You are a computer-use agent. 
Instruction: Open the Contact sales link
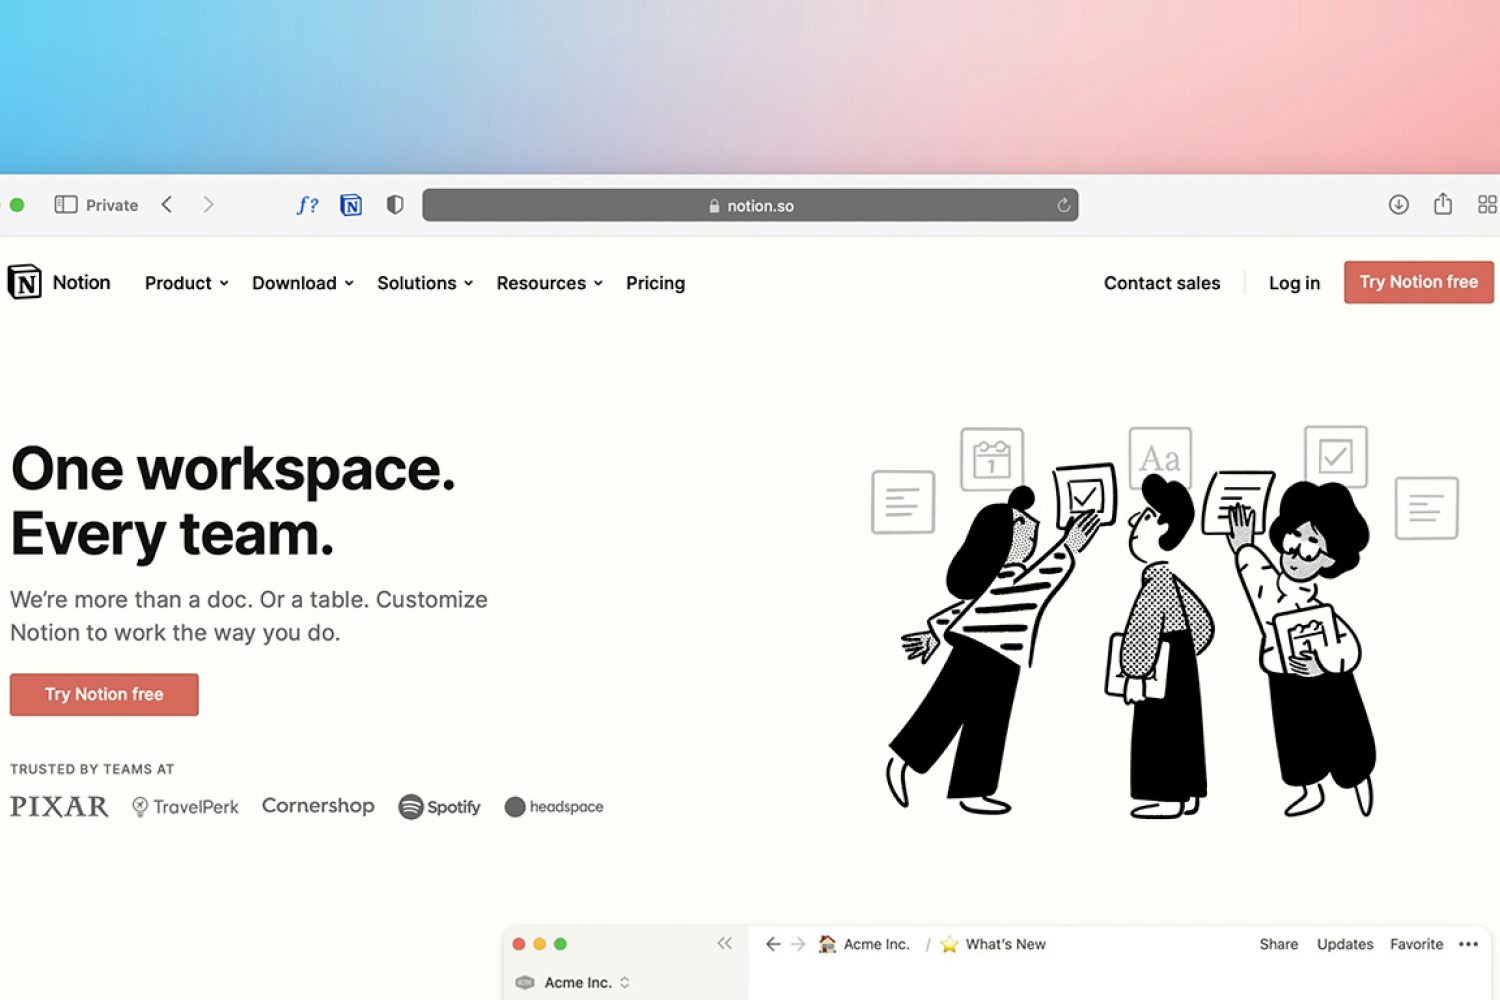[x=1162, y=283]
